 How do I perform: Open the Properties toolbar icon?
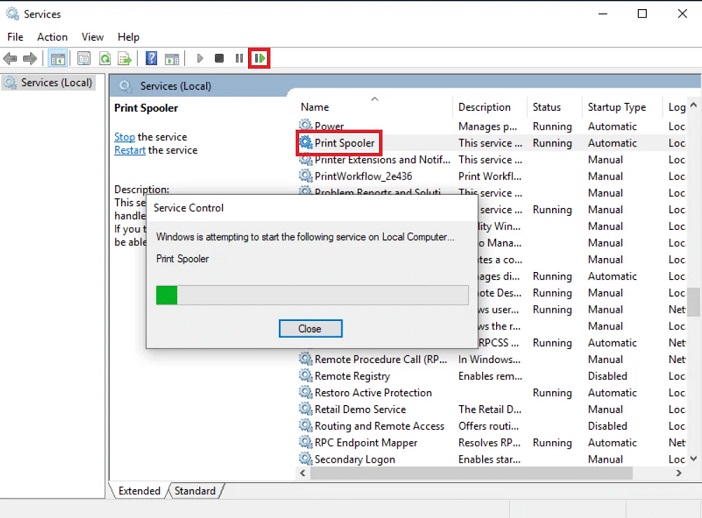84,58
